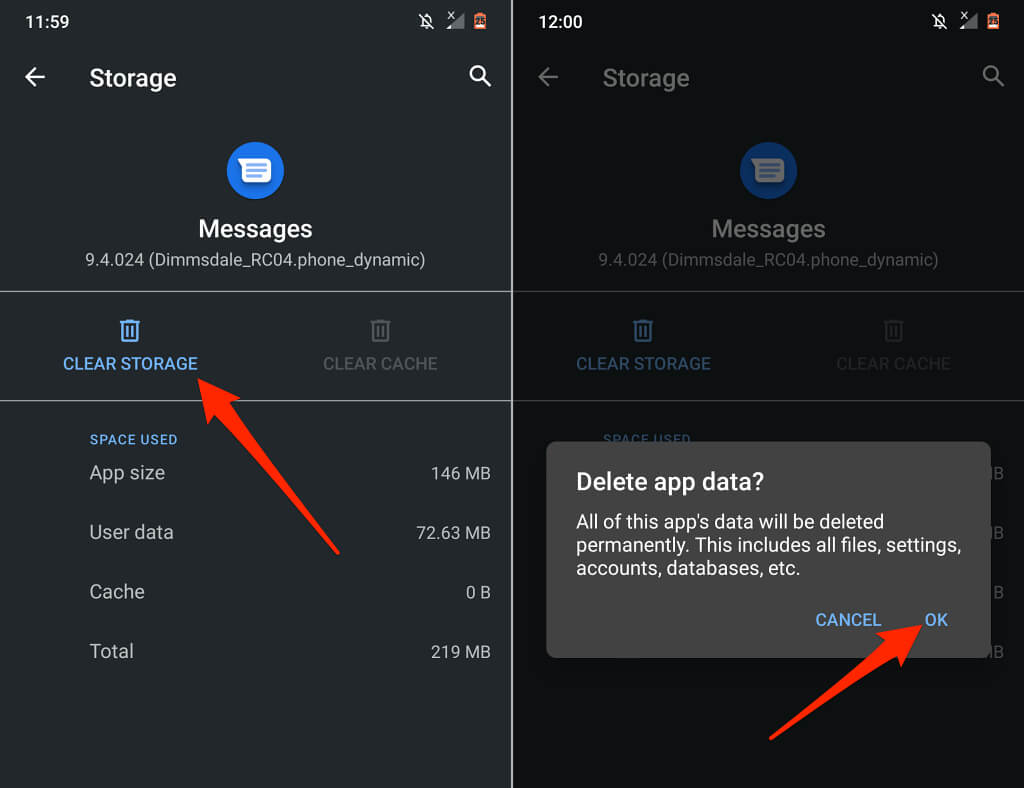This screenshot has height=788, width=1024.
Task: Tap the 11:59 clock in the status bar
Action: pyautogui.click(x=48, y=21)
